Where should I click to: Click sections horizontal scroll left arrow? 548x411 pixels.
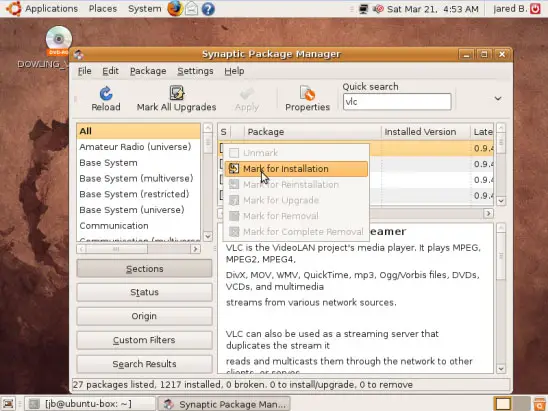[x=81, y=249]
